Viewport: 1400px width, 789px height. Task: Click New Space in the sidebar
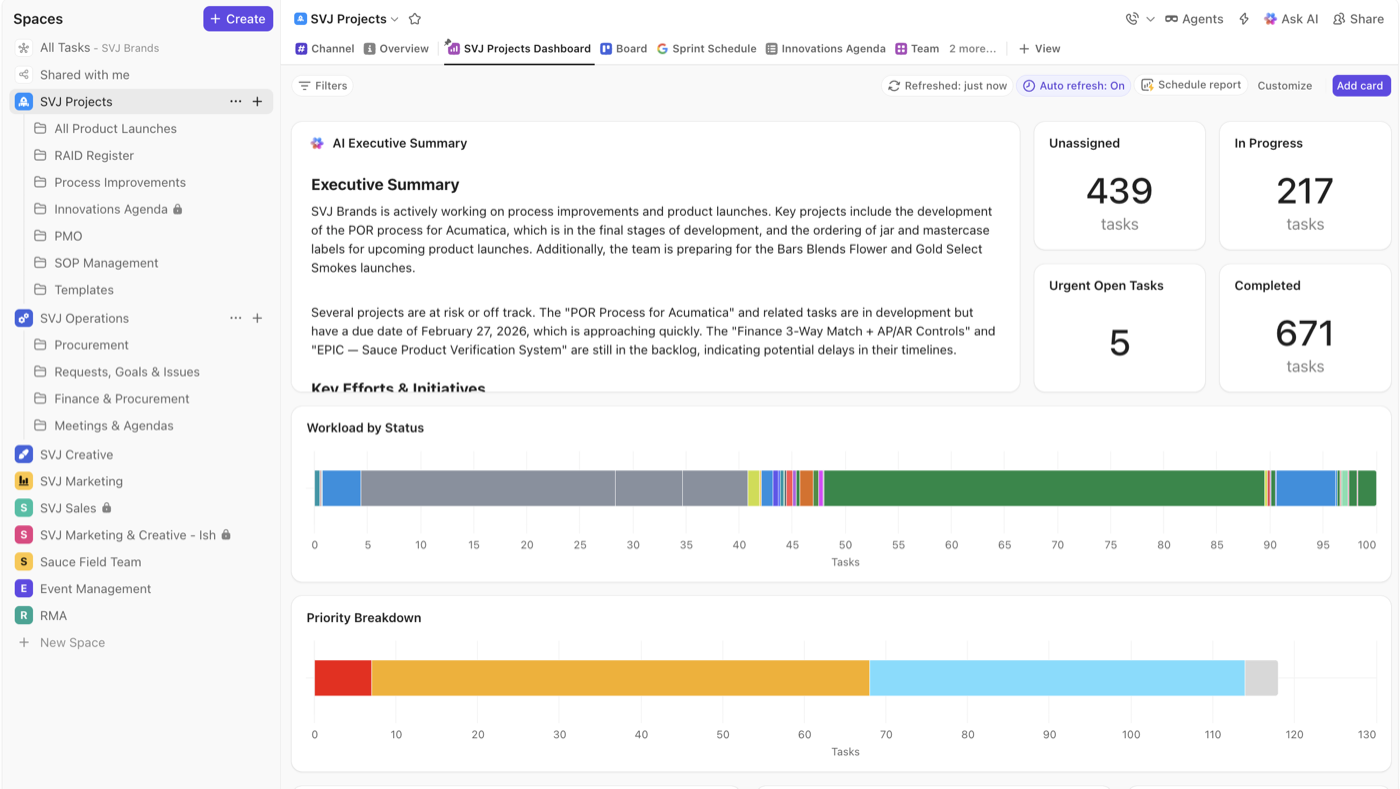(x=72, y=643)
